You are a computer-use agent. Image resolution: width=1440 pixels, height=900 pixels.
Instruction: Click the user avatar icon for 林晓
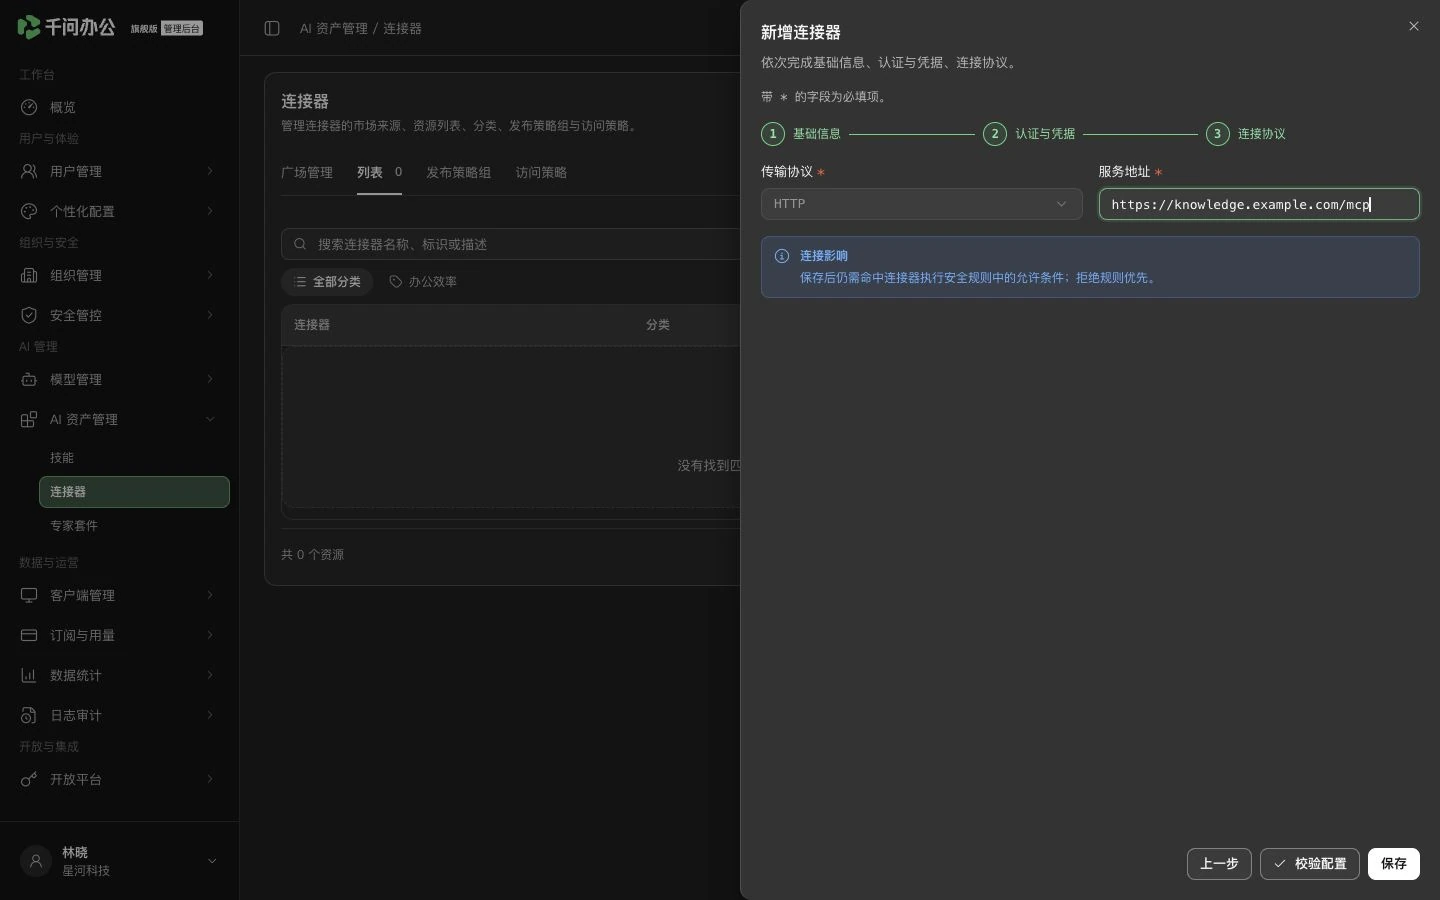coord(36,861)
